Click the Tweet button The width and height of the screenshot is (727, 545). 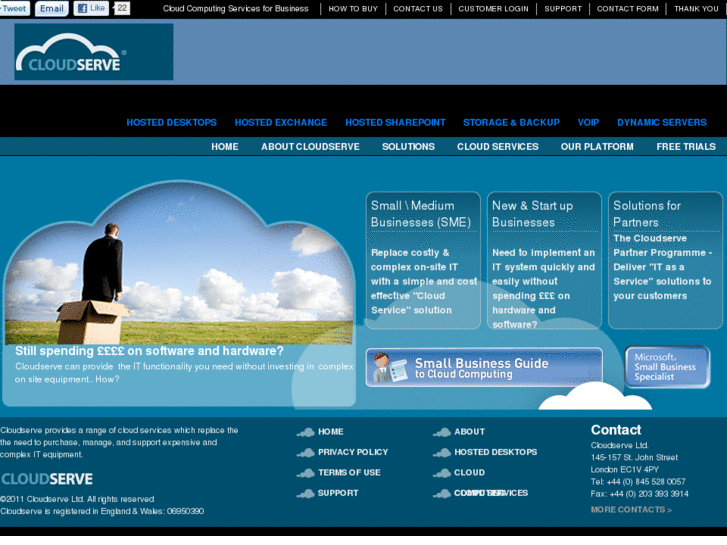(14, 8)
